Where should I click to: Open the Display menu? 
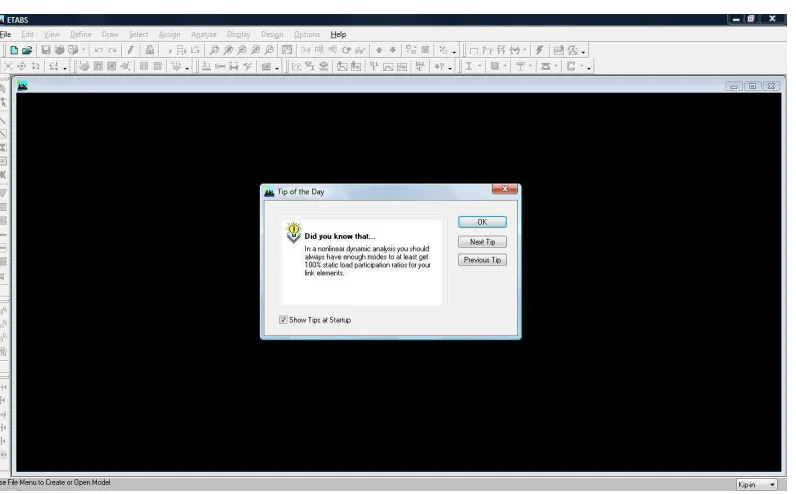coord(239,35)
